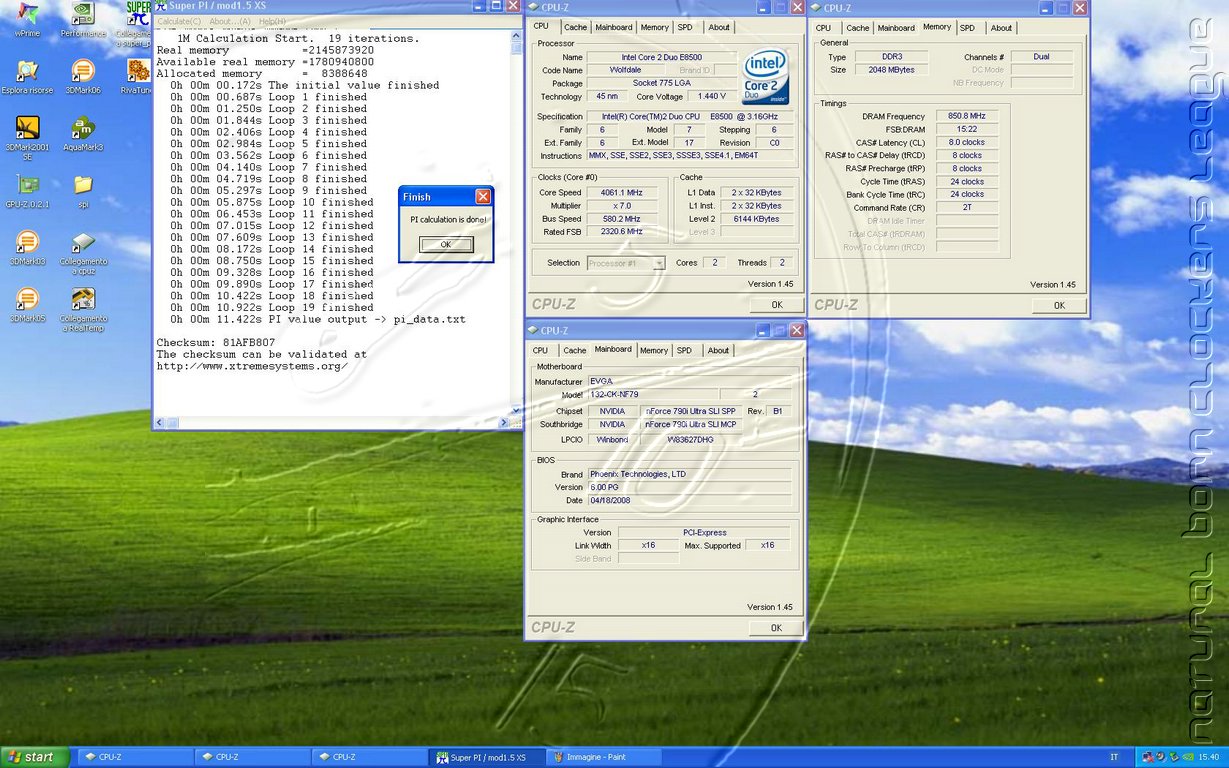1229x768 pixels.
Task: Click OK in the CPU-Z processor window
Action: pyautogui.click(x=776, y=305)
